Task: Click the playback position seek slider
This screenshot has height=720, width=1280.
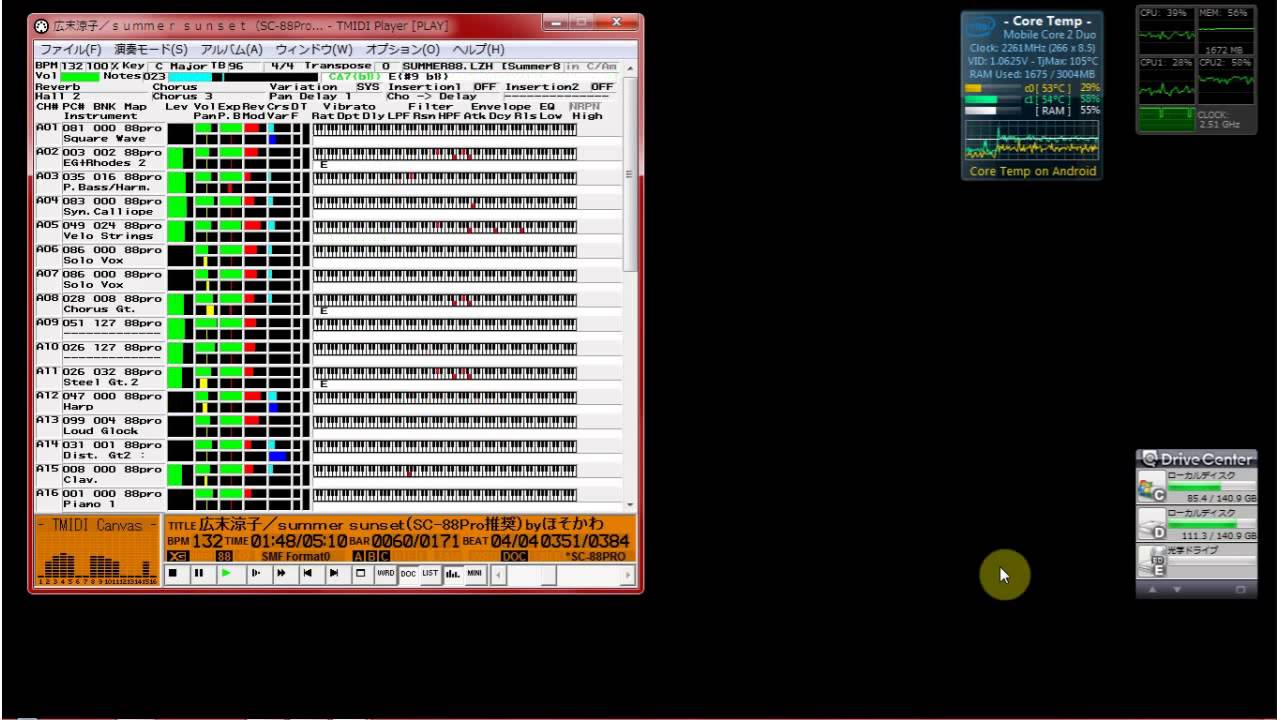Action: tap(562, 575)
